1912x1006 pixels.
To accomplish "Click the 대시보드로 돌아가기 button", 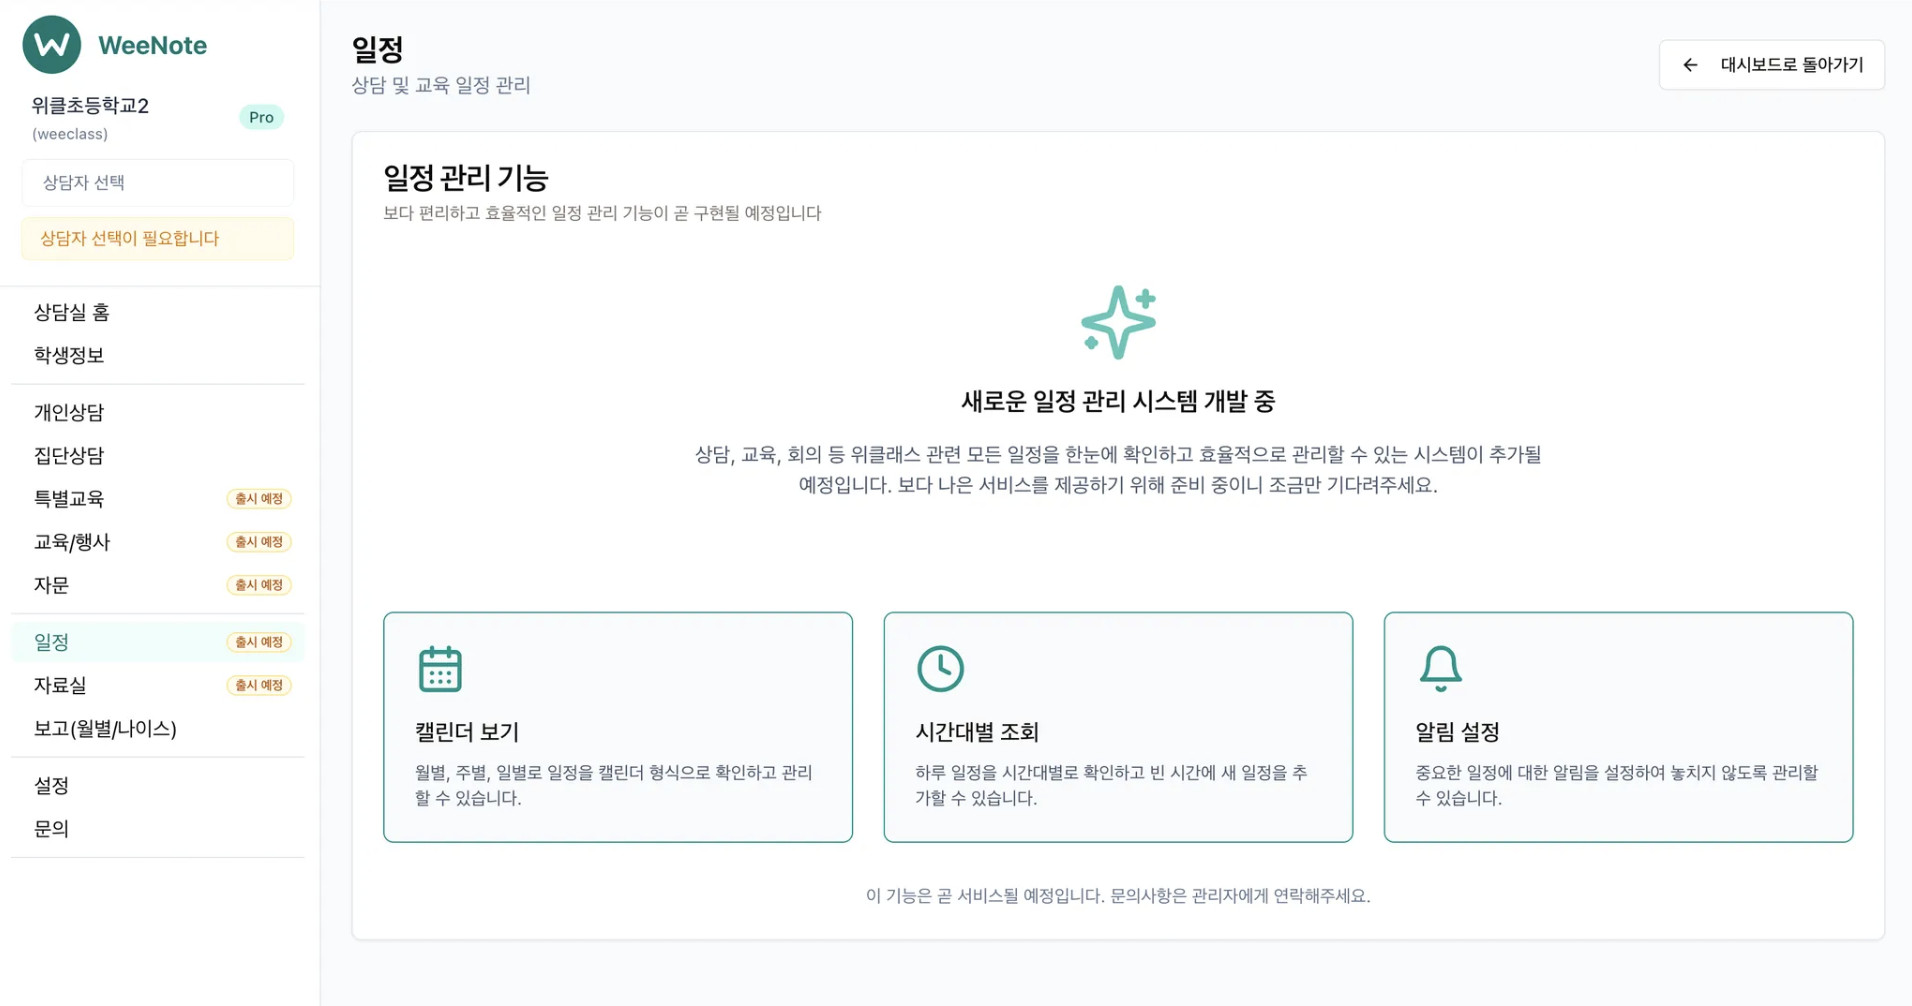I will coord(1771,64).
